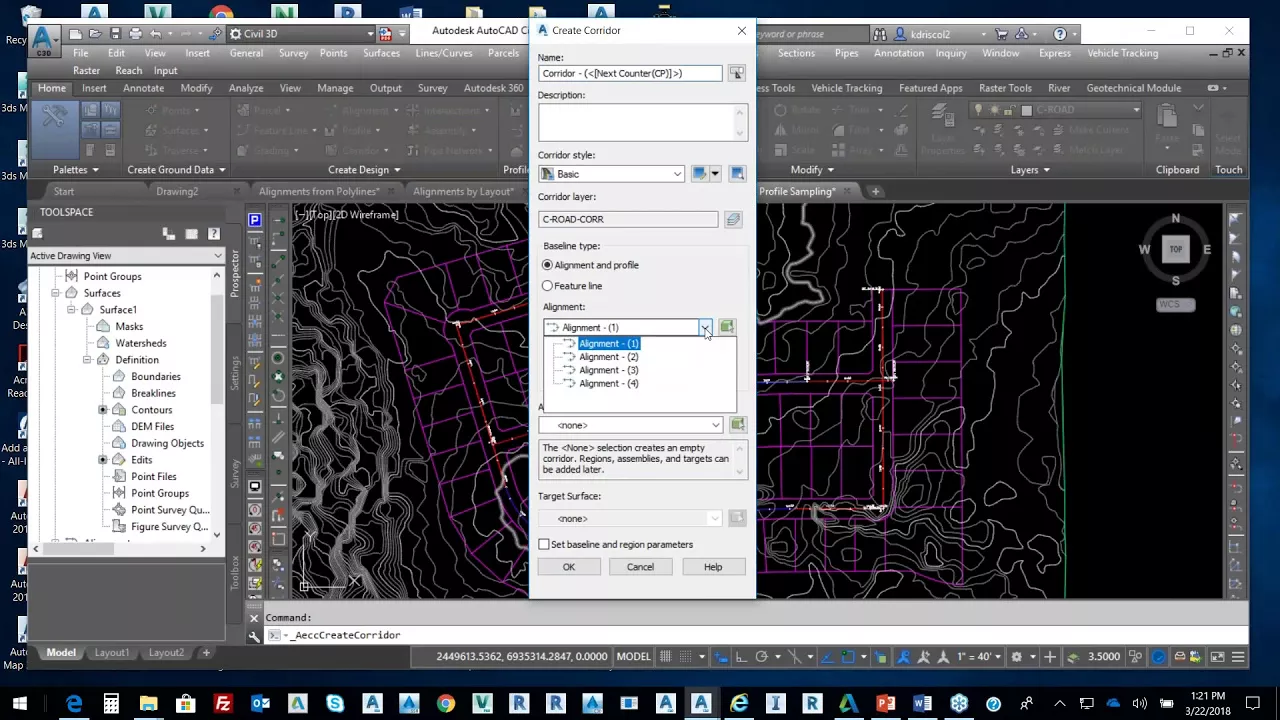Choose Alignment - (3) from the list
The height and width of the screenshot is (720, 1280).
pos(608,370)
